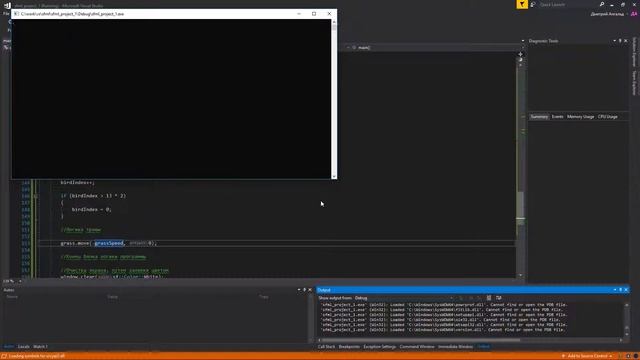Toggle auto-hide pin on Autos panel
640x360 pixels.
pyautogui.click(x=304, y=290)
